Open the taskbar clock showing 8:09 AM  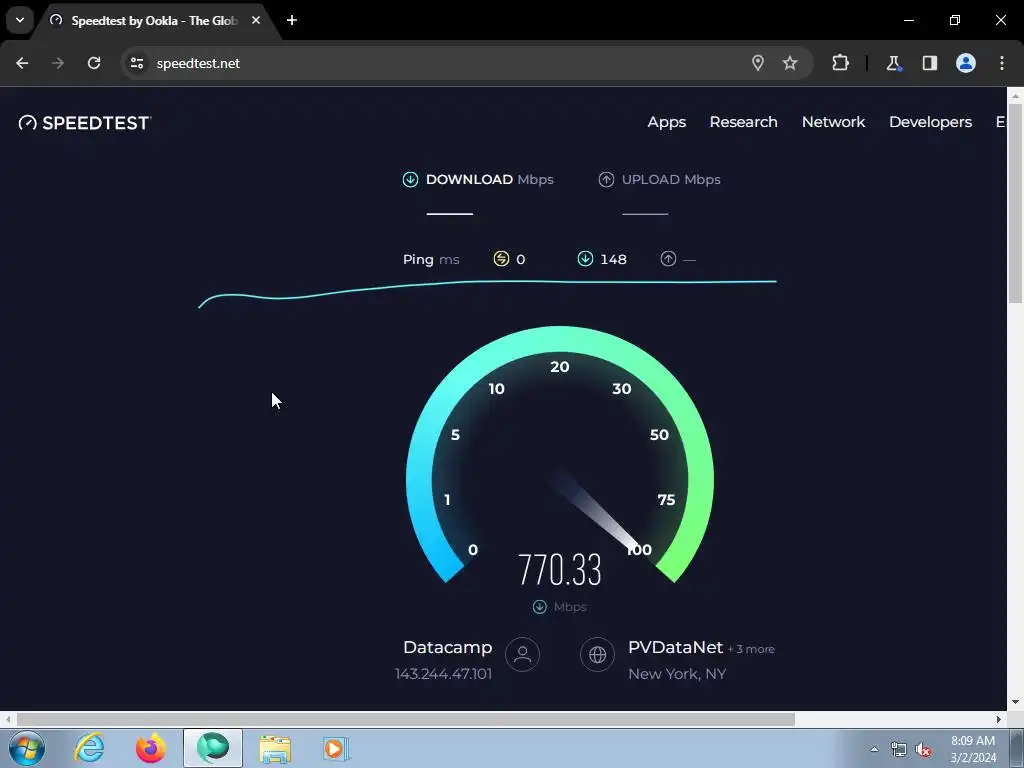click(x=973, y=749)
